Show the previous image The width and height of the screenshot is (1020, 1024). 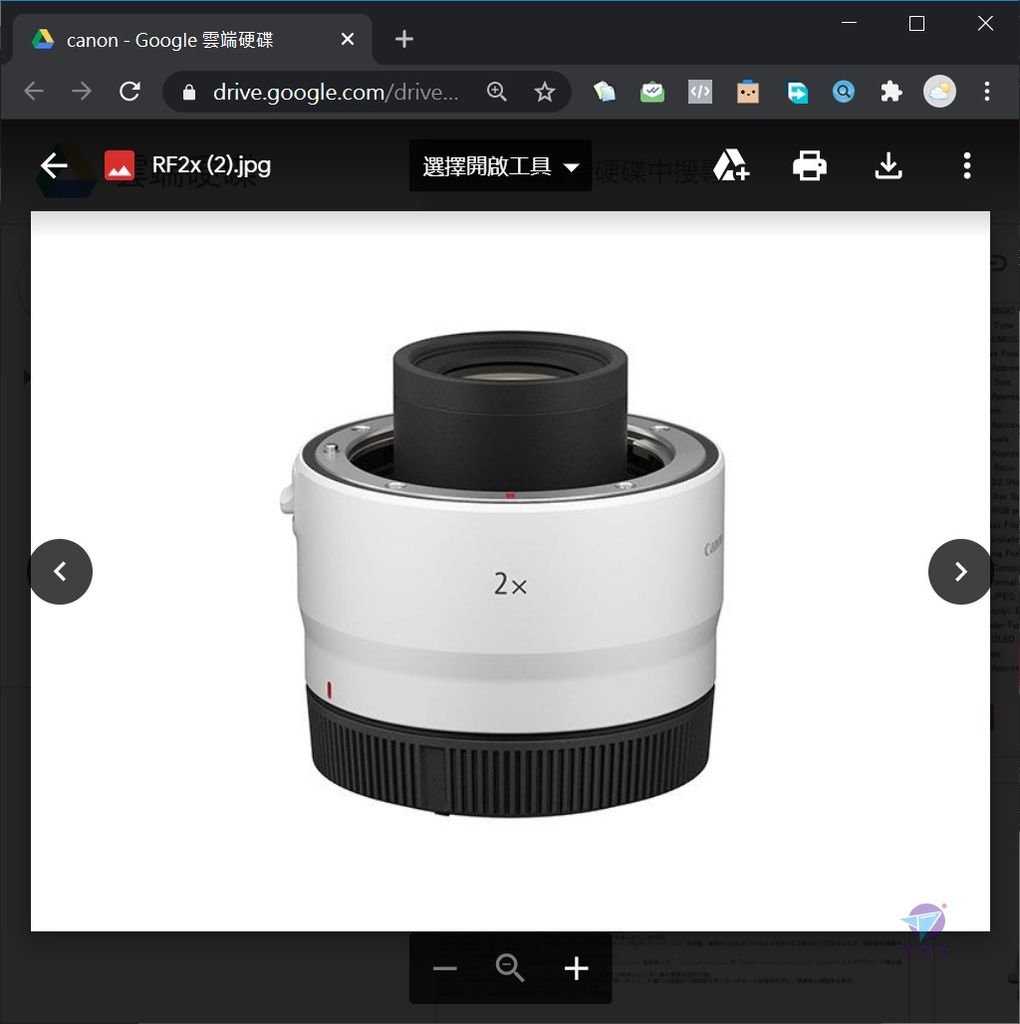point(60,571)
